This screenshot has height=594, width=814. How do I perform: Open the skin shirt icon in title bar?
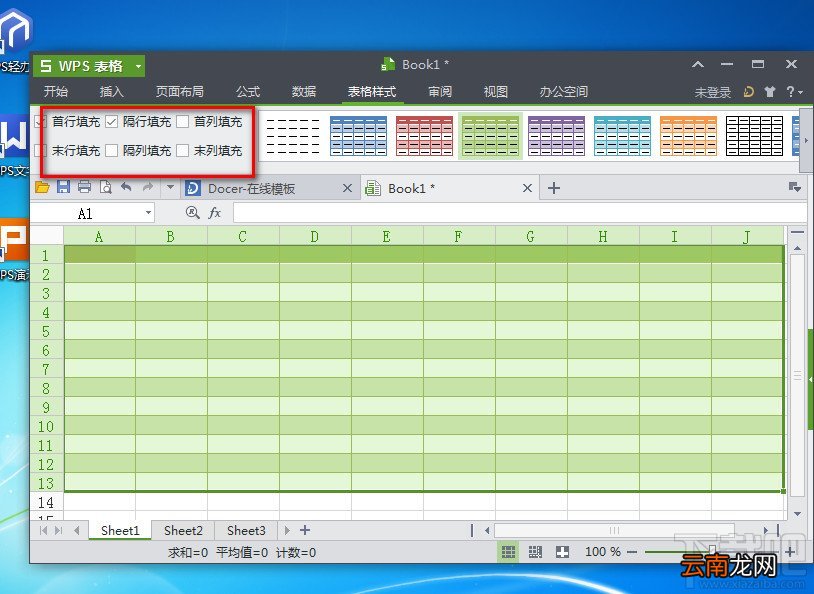pos(770,92)
